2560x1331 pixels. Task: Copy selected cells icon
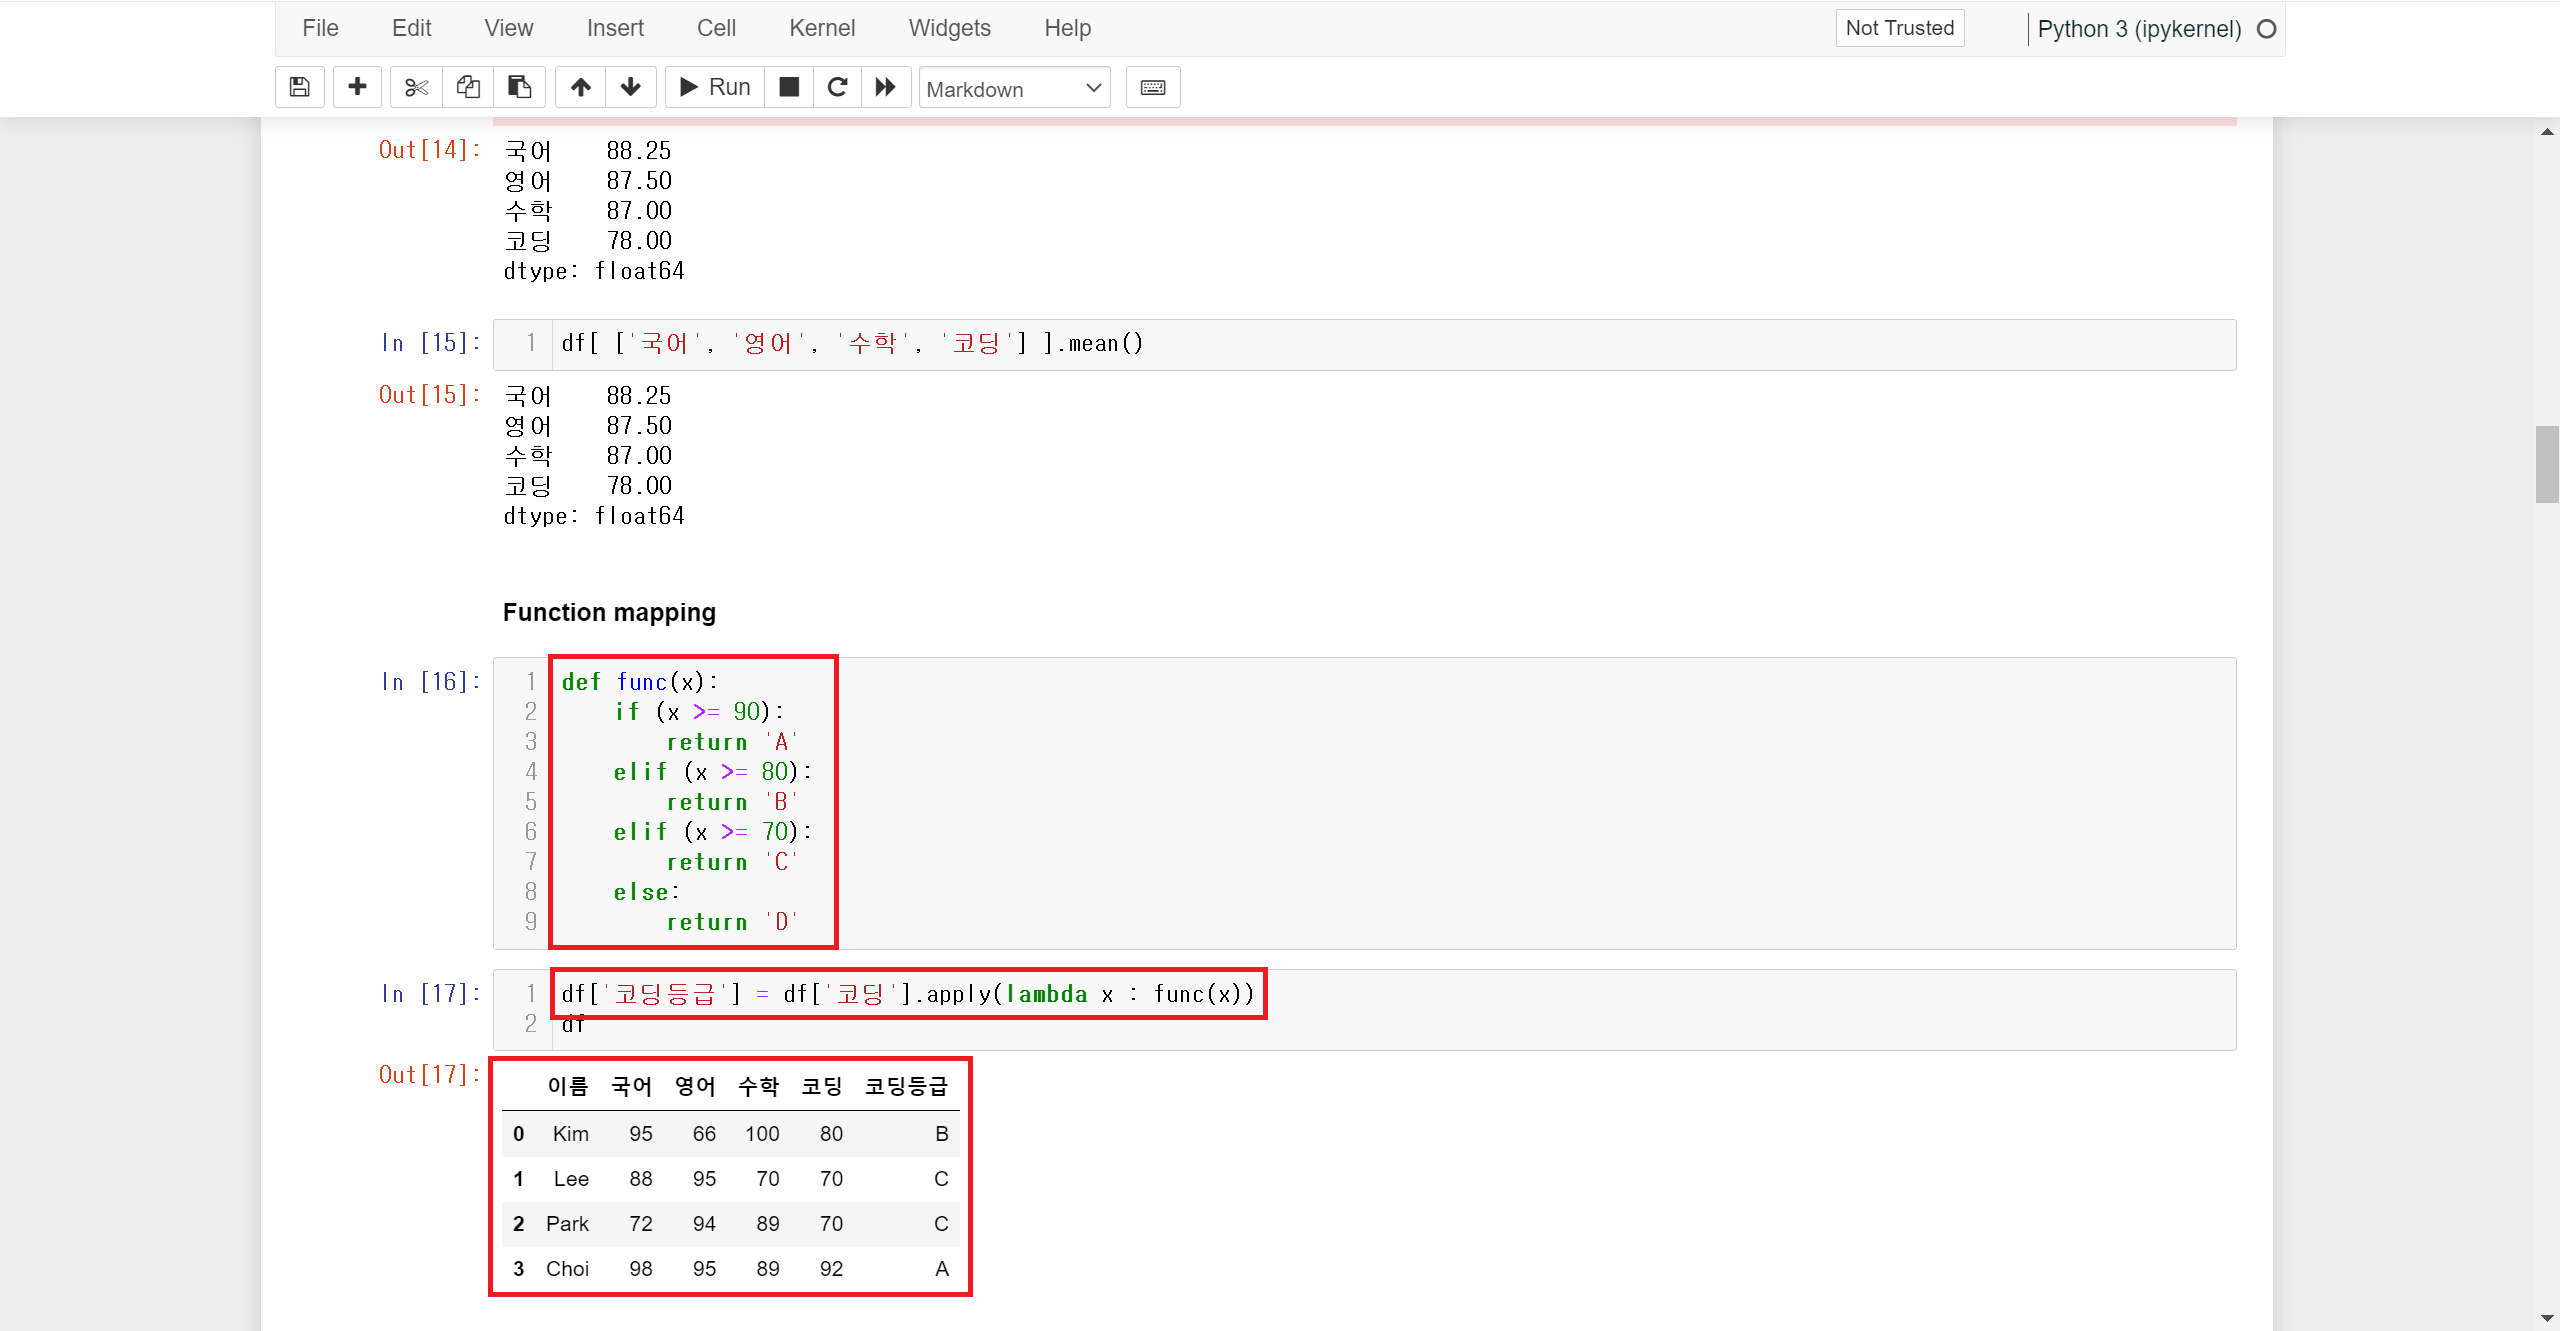468,87
